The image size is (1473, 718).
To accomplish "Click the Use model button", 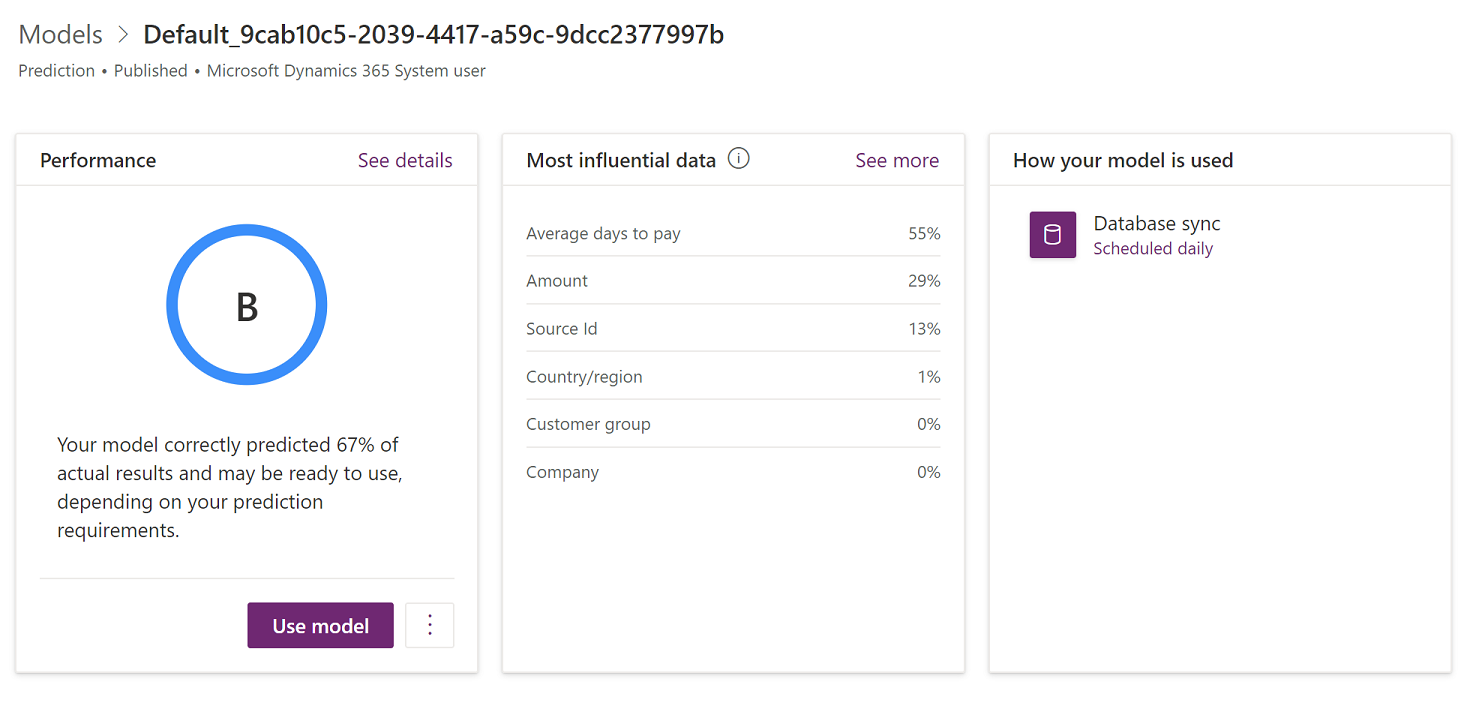I will point(320,624).
